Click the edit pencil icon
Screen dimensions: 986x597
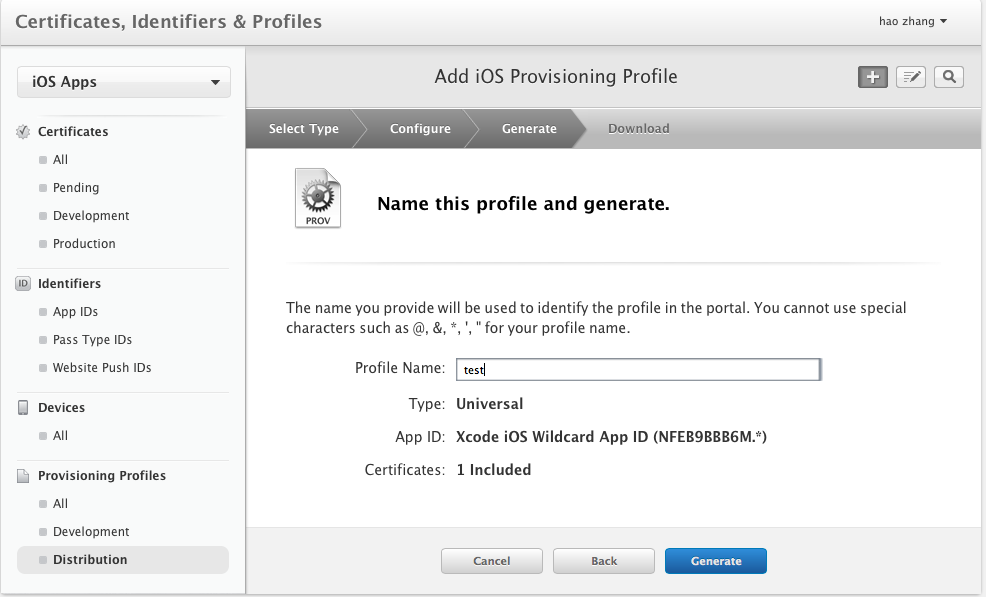pos(910,77)
